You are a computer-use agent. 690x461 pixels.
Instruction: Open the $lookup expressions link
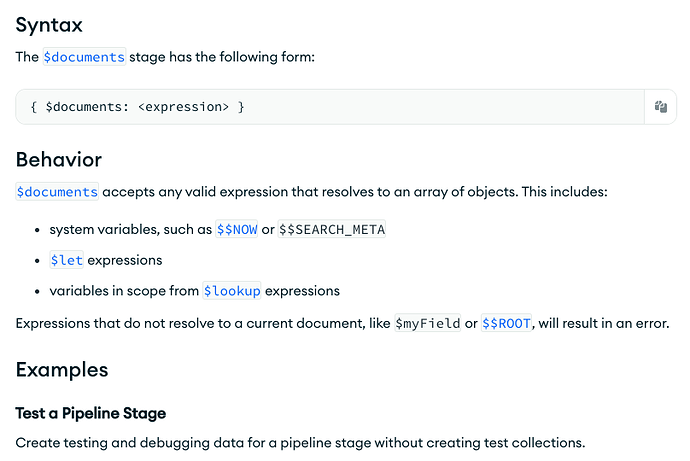[x=232, y=291]
